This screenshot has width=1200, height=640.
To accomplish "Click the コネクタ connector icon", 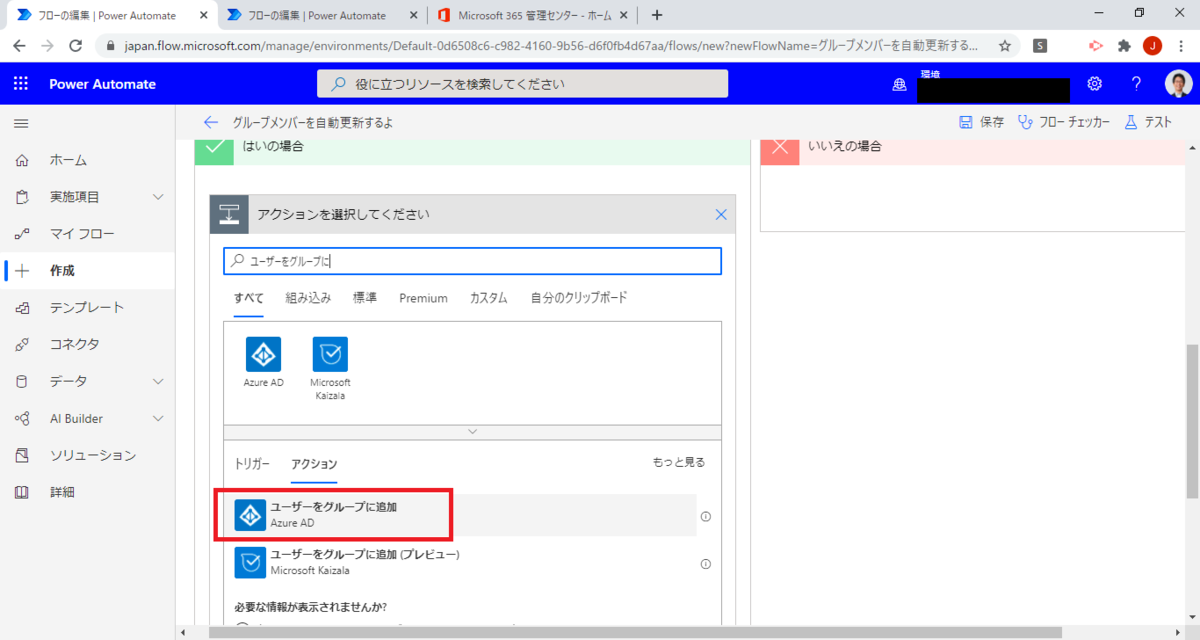I will pyautogui.click(x=23, y=344).
